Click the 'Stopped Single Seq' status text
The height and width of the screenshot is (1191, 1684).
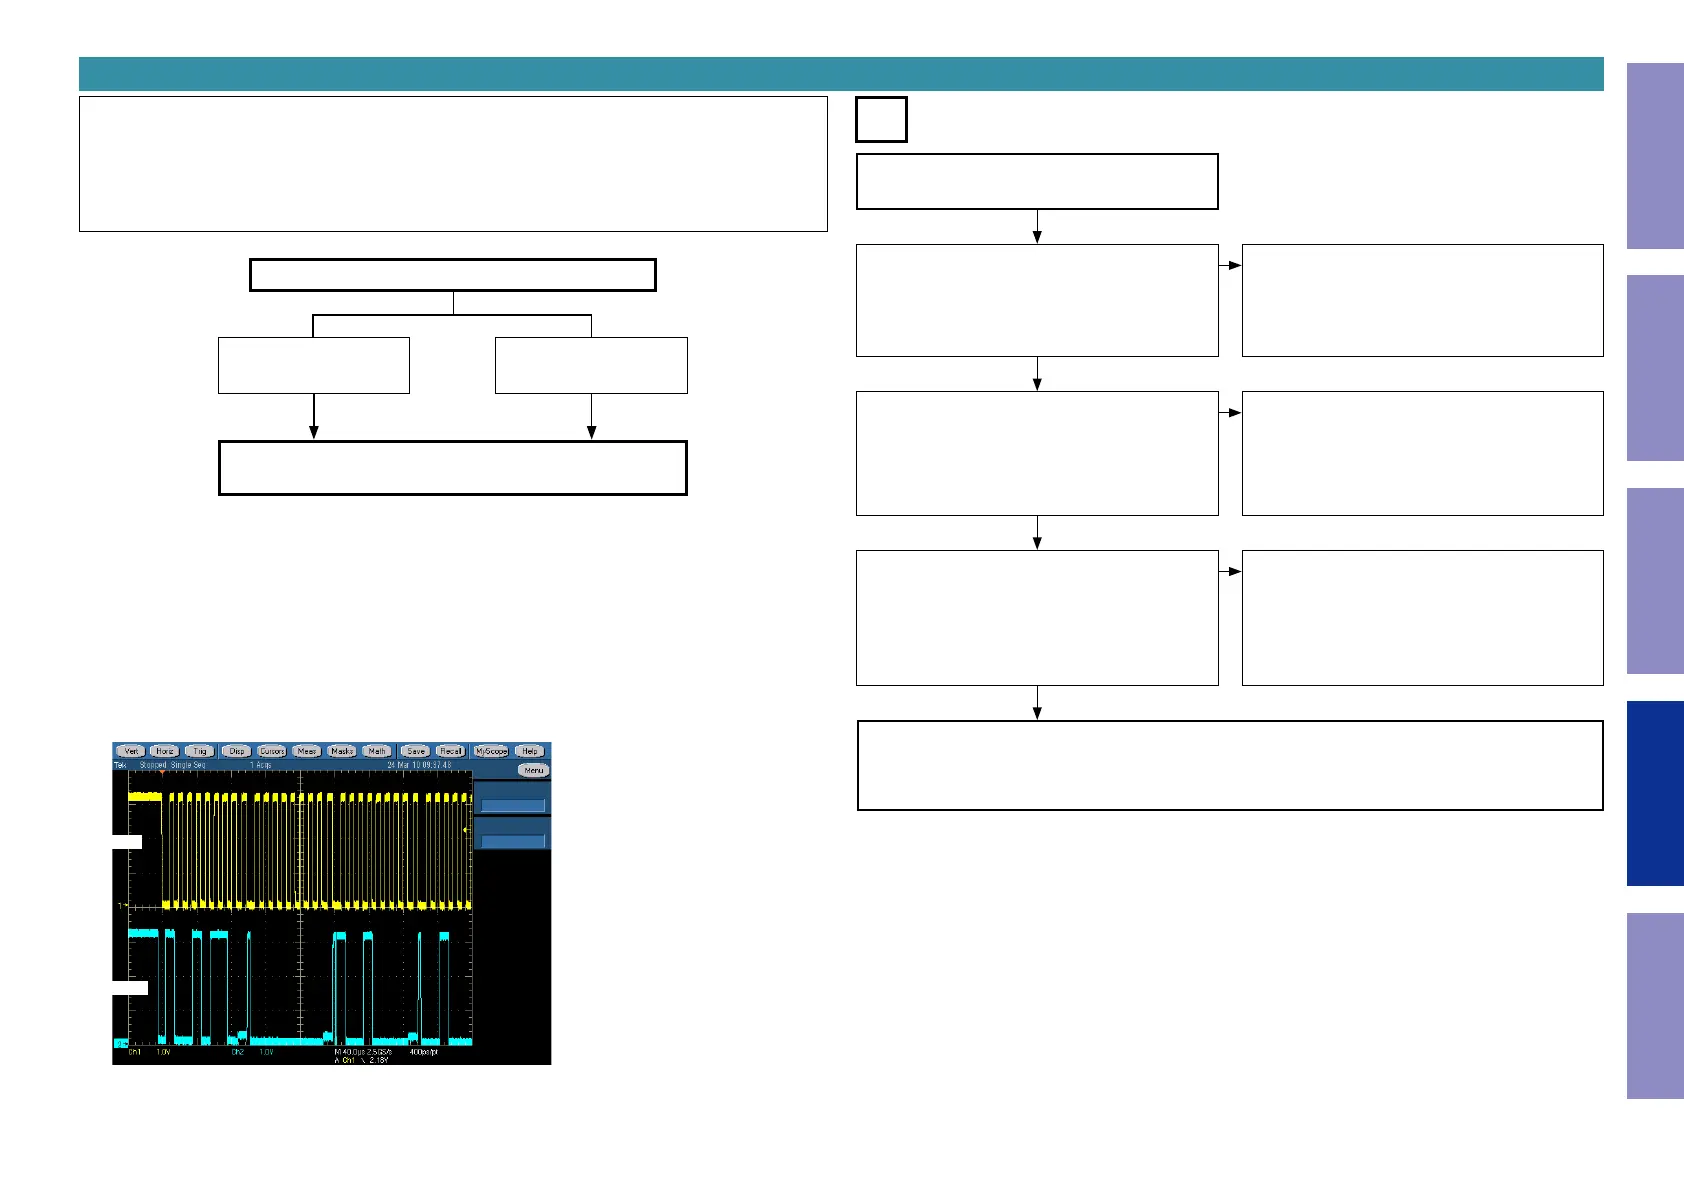tap(172, 765)
